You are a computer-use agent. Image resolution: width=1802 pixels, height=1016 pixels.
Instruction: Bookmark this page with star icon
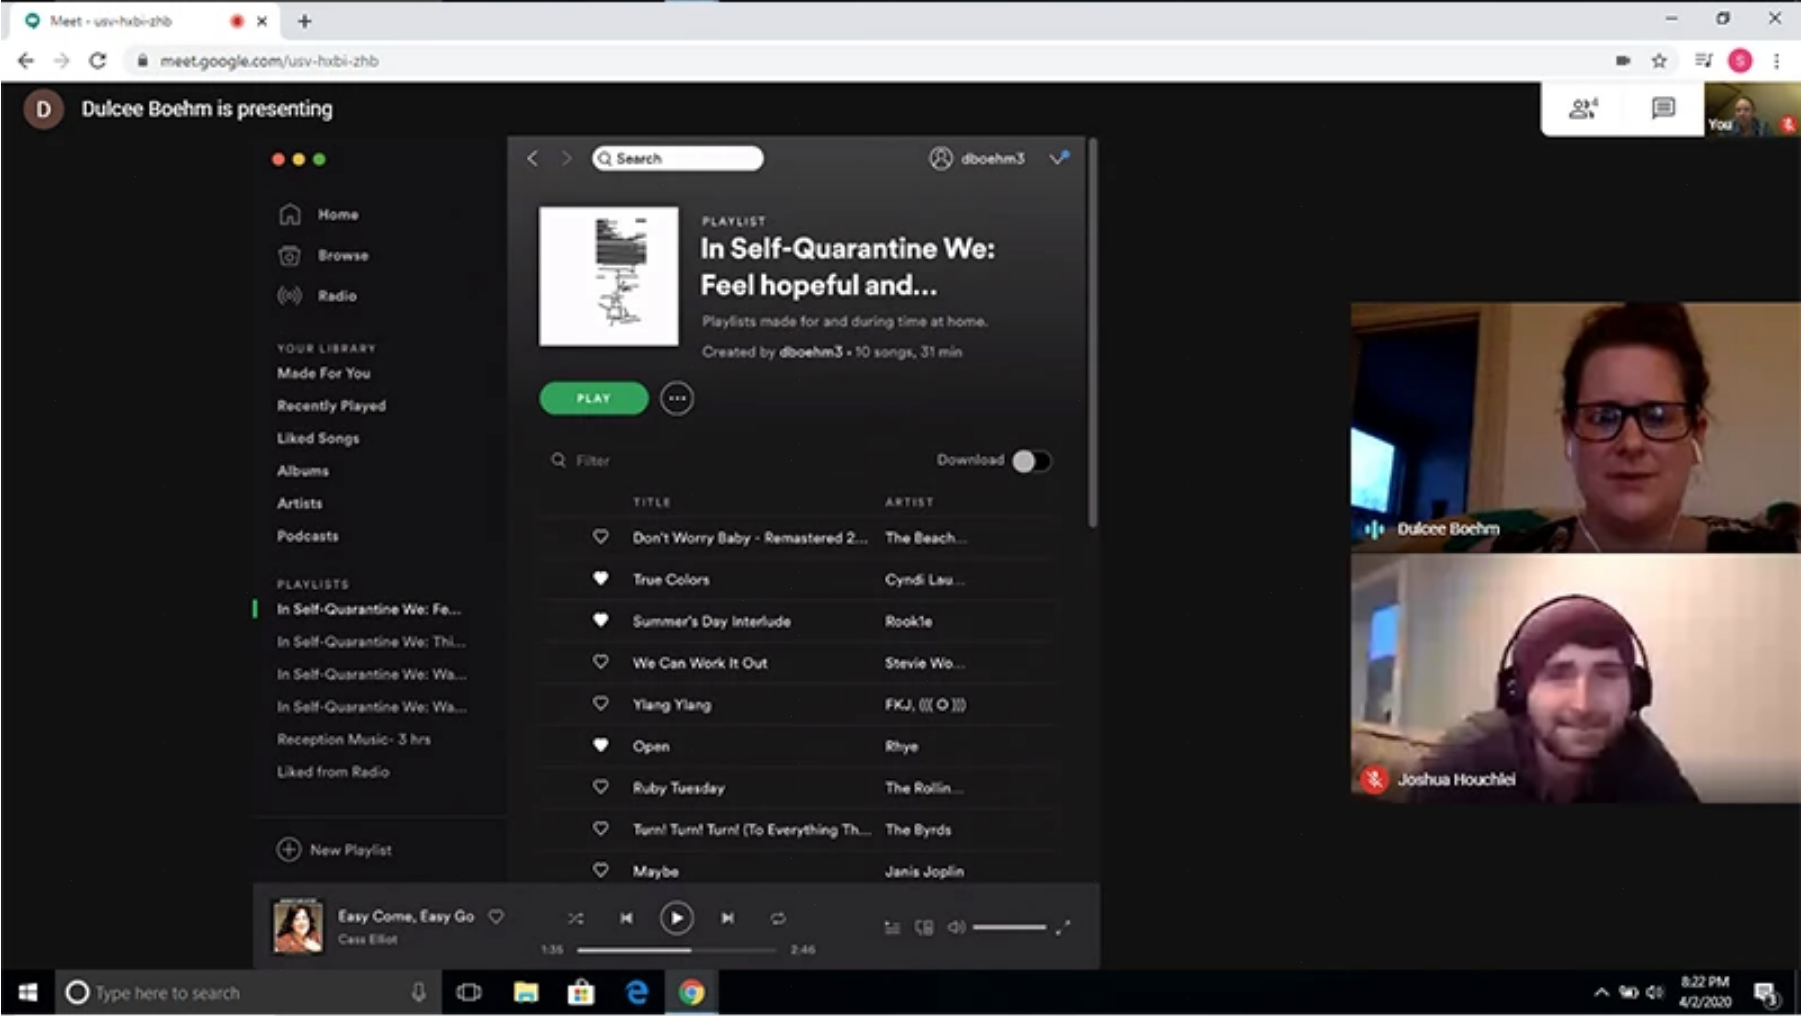click(x=1659, y=61)
